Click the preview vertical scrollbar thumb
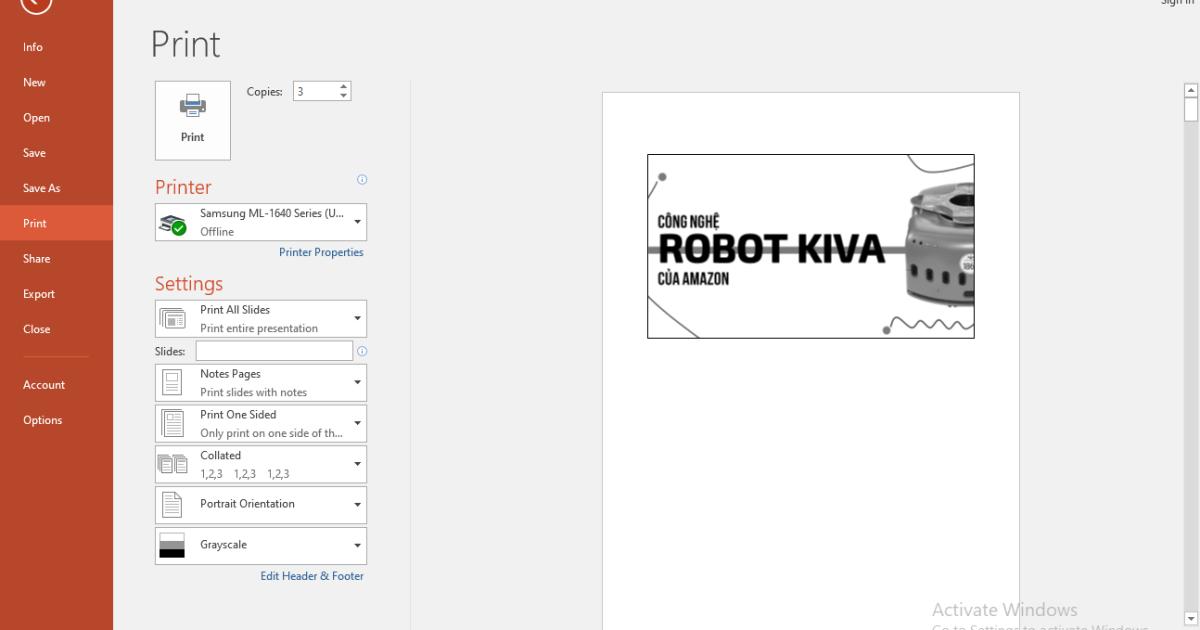The image size is (1200, 630). tap(1190, 110)
